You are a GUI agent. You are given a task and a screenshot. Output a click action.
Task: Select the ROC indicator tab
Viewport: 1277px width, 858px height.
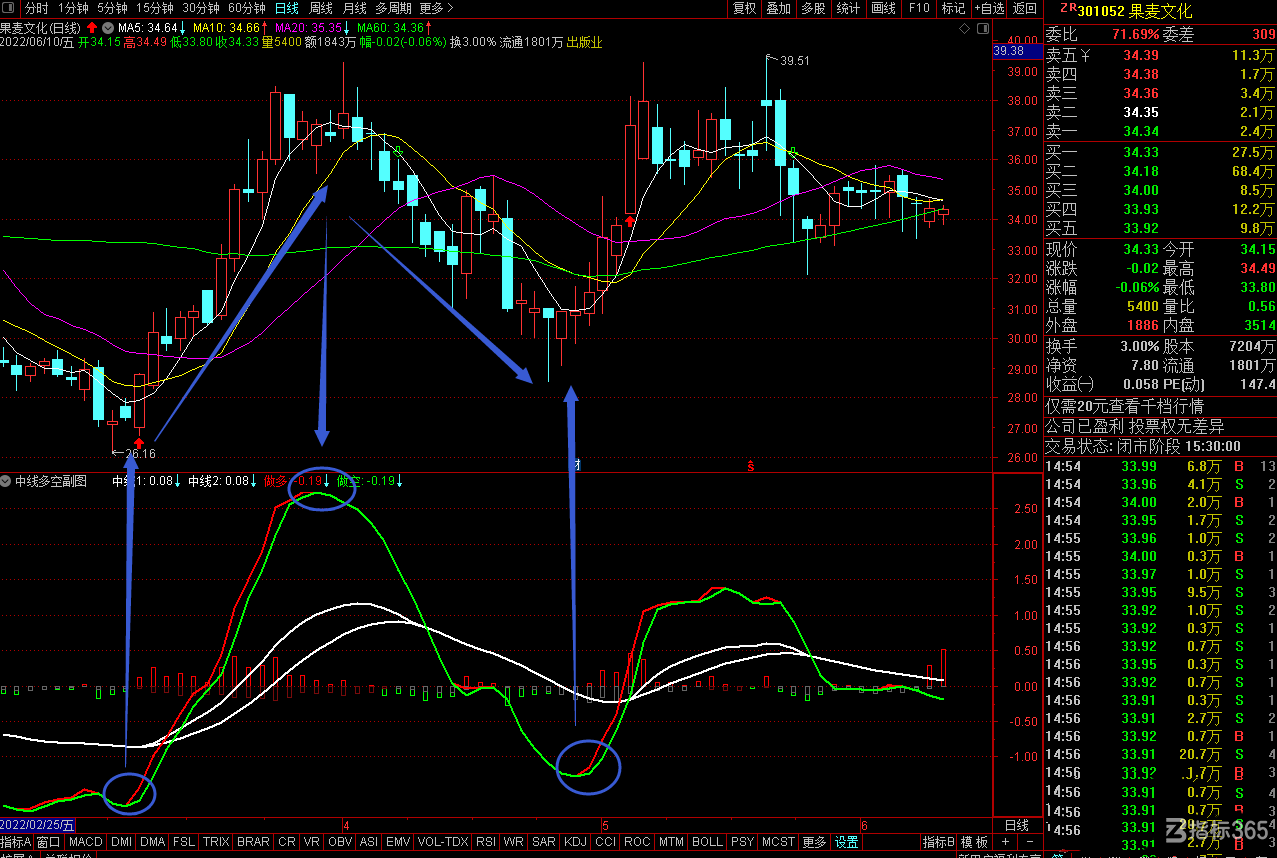[x=637, y=842]
